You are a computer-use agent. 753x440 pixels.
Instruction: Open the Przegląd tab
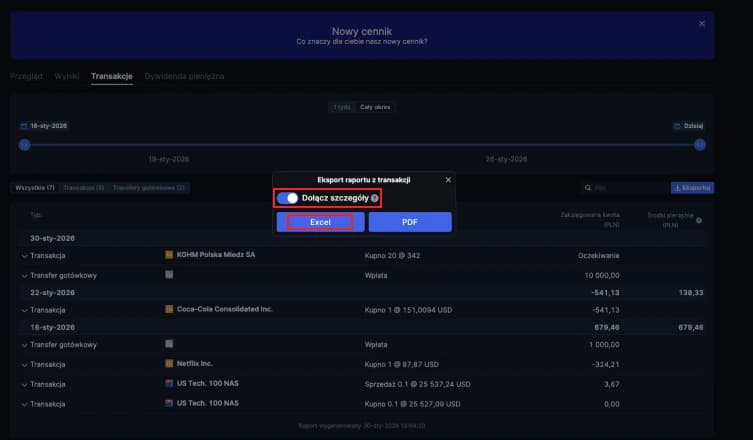click(27, 76)
